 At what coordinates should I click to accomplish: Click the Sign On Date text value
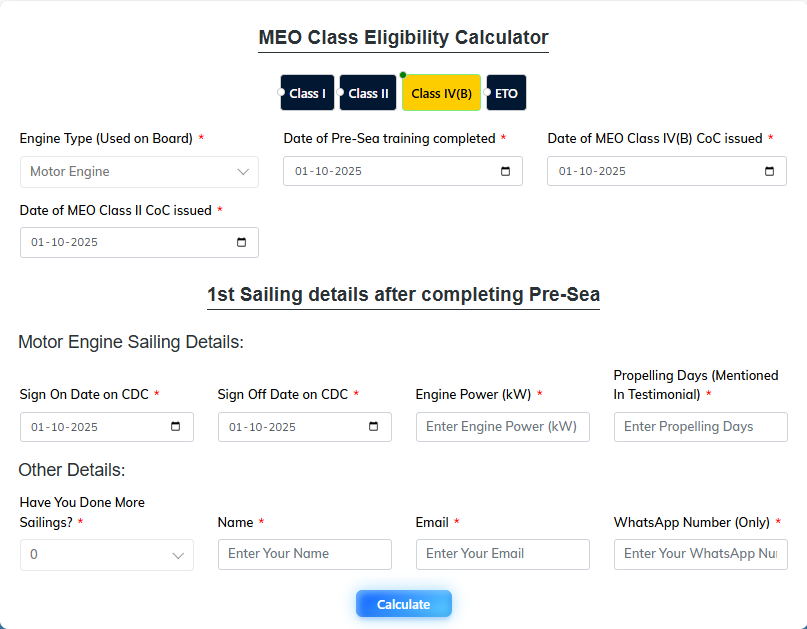65,427
